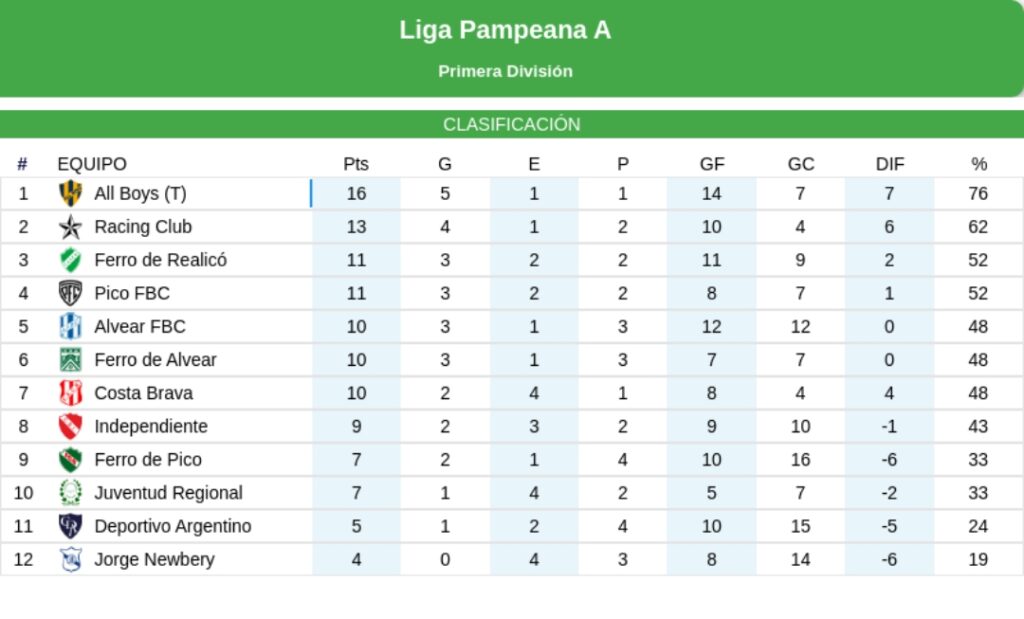
Task: Click the Deportivo Argentino dark crest icon
Action: pyautogui.click(x=70, y=526)
